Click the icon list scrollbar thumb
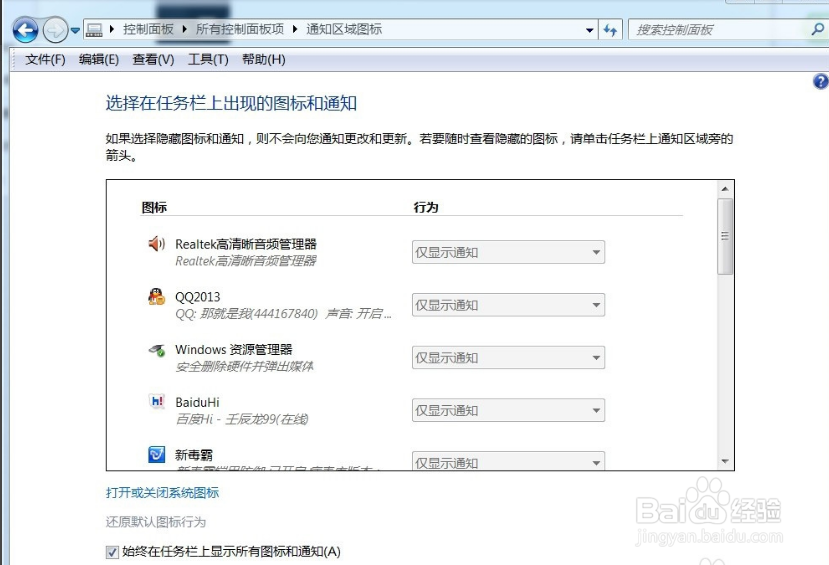Image resolution: width=829 pixels, height=565 pixels. pos(725,236)
